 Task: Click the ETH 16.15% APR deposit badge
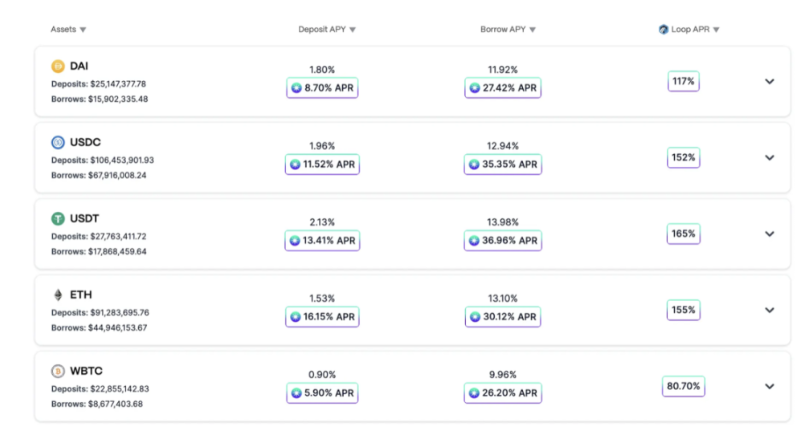[322, 317]
